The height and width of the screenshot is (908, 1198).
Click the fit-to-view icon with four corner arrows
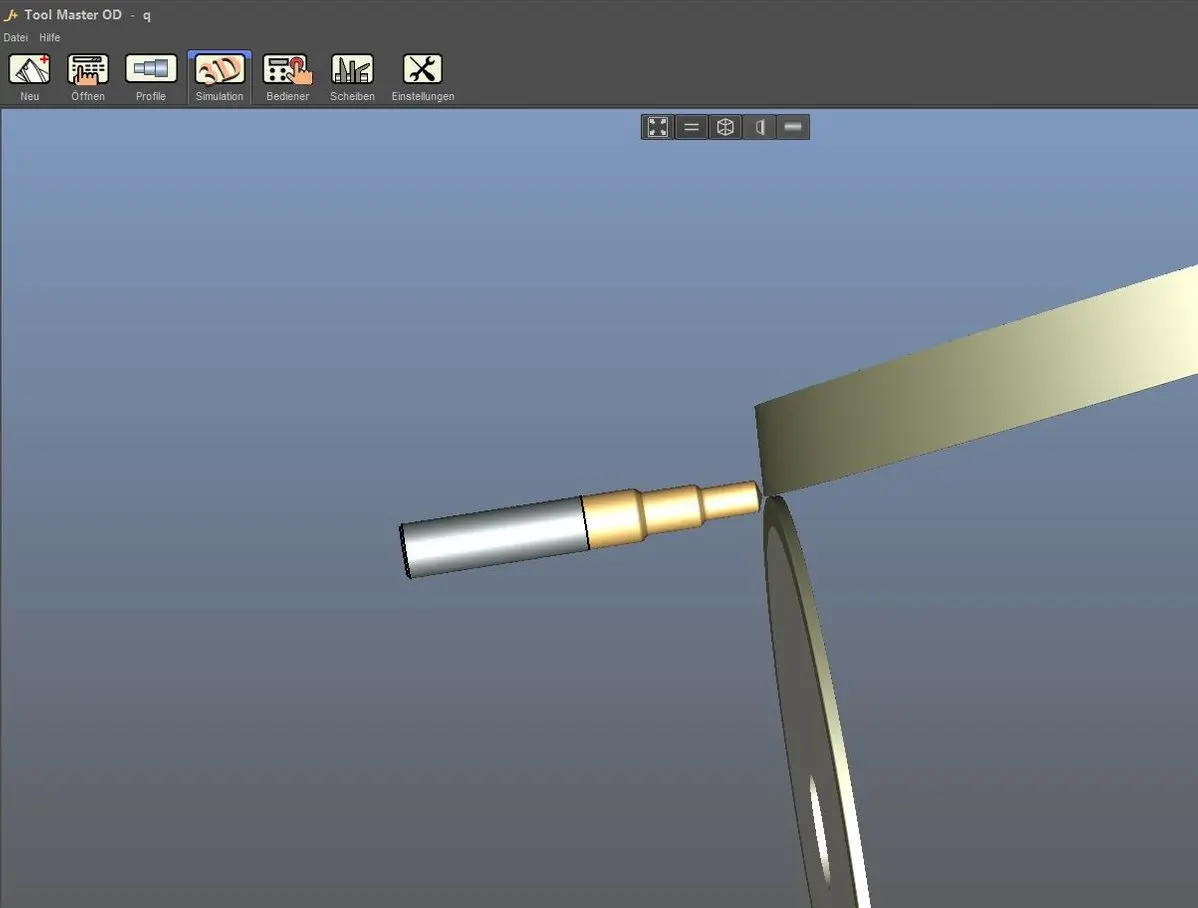657,127
